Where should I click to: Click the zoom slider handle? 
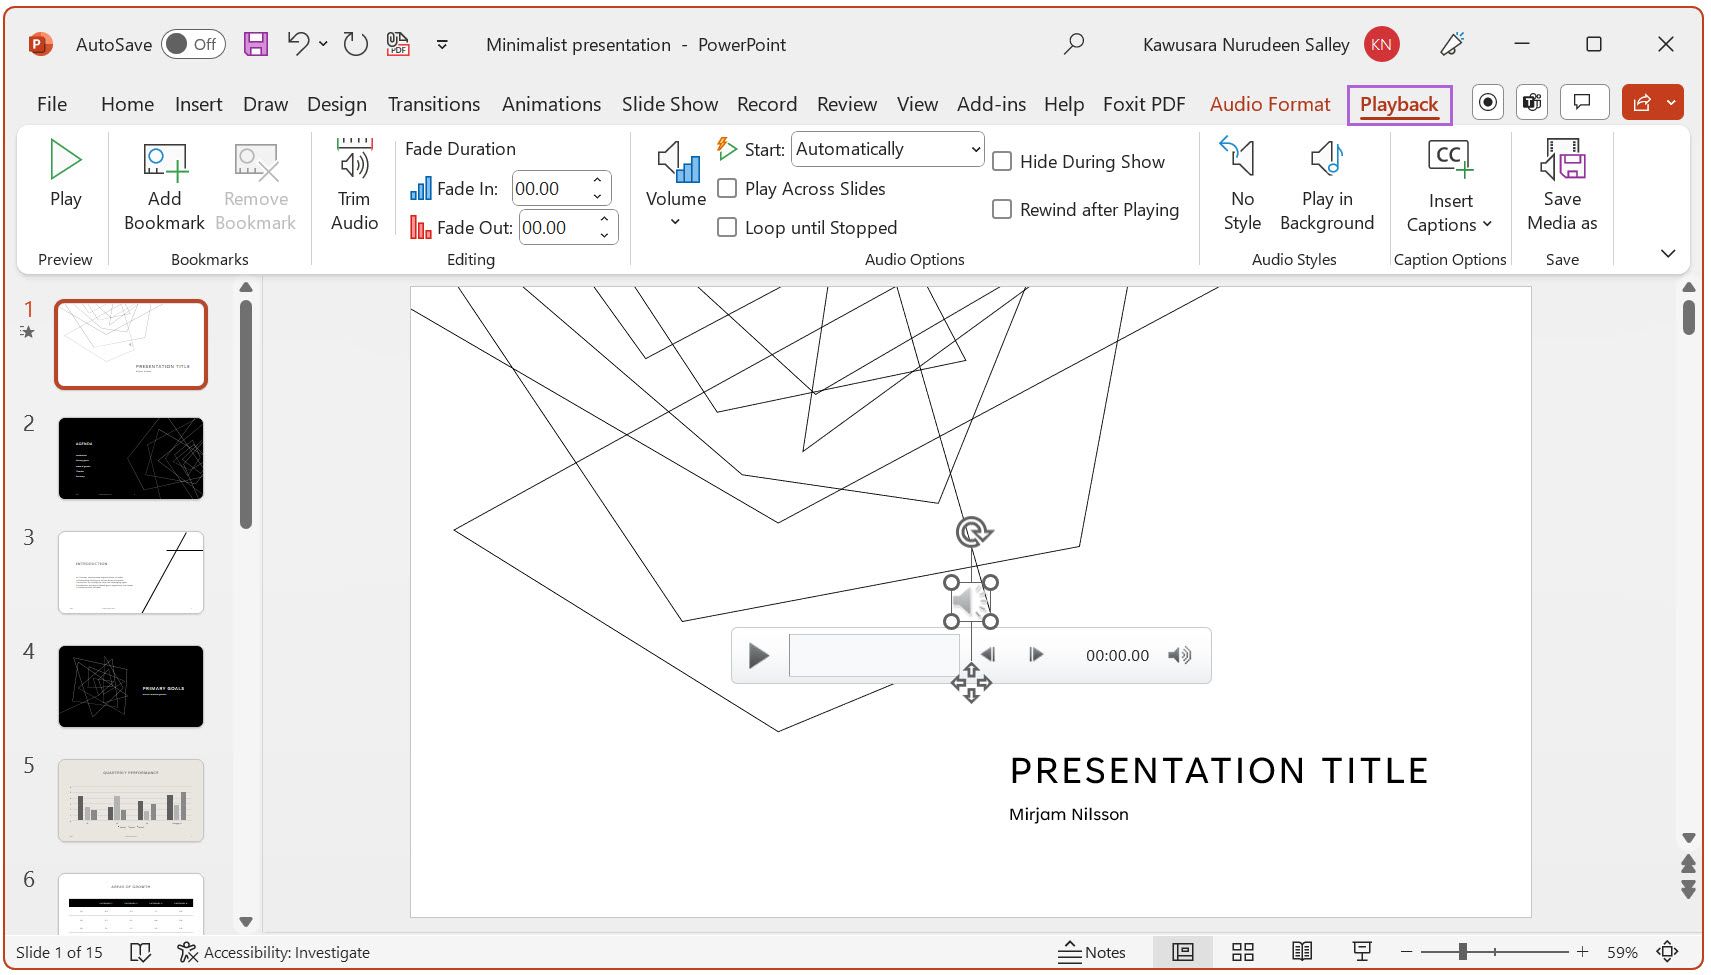[1462, 952]
